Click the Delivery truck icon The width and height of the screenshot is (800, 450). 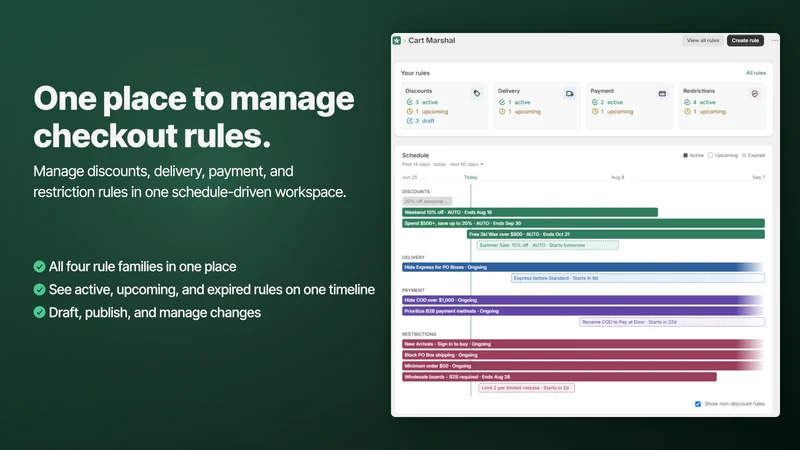click(x=569, y=93)
